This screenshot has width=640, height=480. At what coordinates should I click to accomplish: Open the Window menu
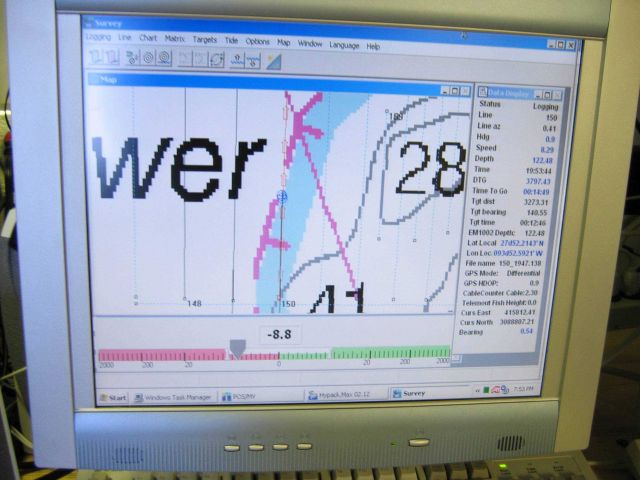(x=310, y=43)
